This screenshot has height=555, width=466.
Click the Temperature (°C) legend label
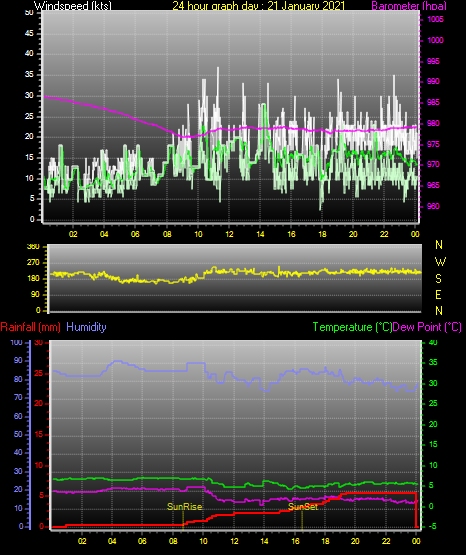352,327
